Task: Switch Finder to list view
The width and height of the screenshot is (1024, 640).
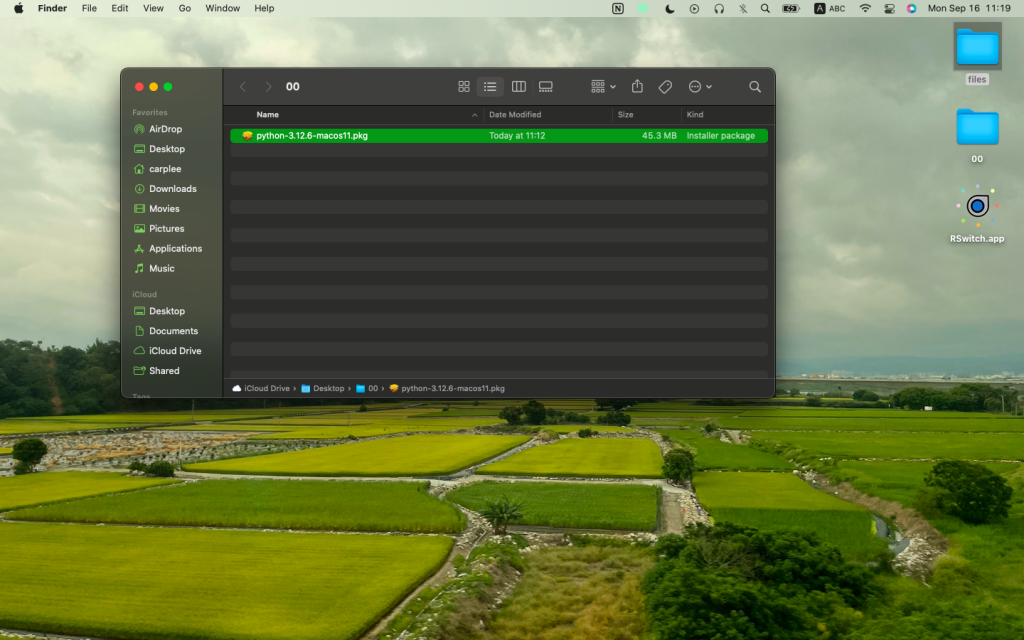Action: (x=490, y=87)
